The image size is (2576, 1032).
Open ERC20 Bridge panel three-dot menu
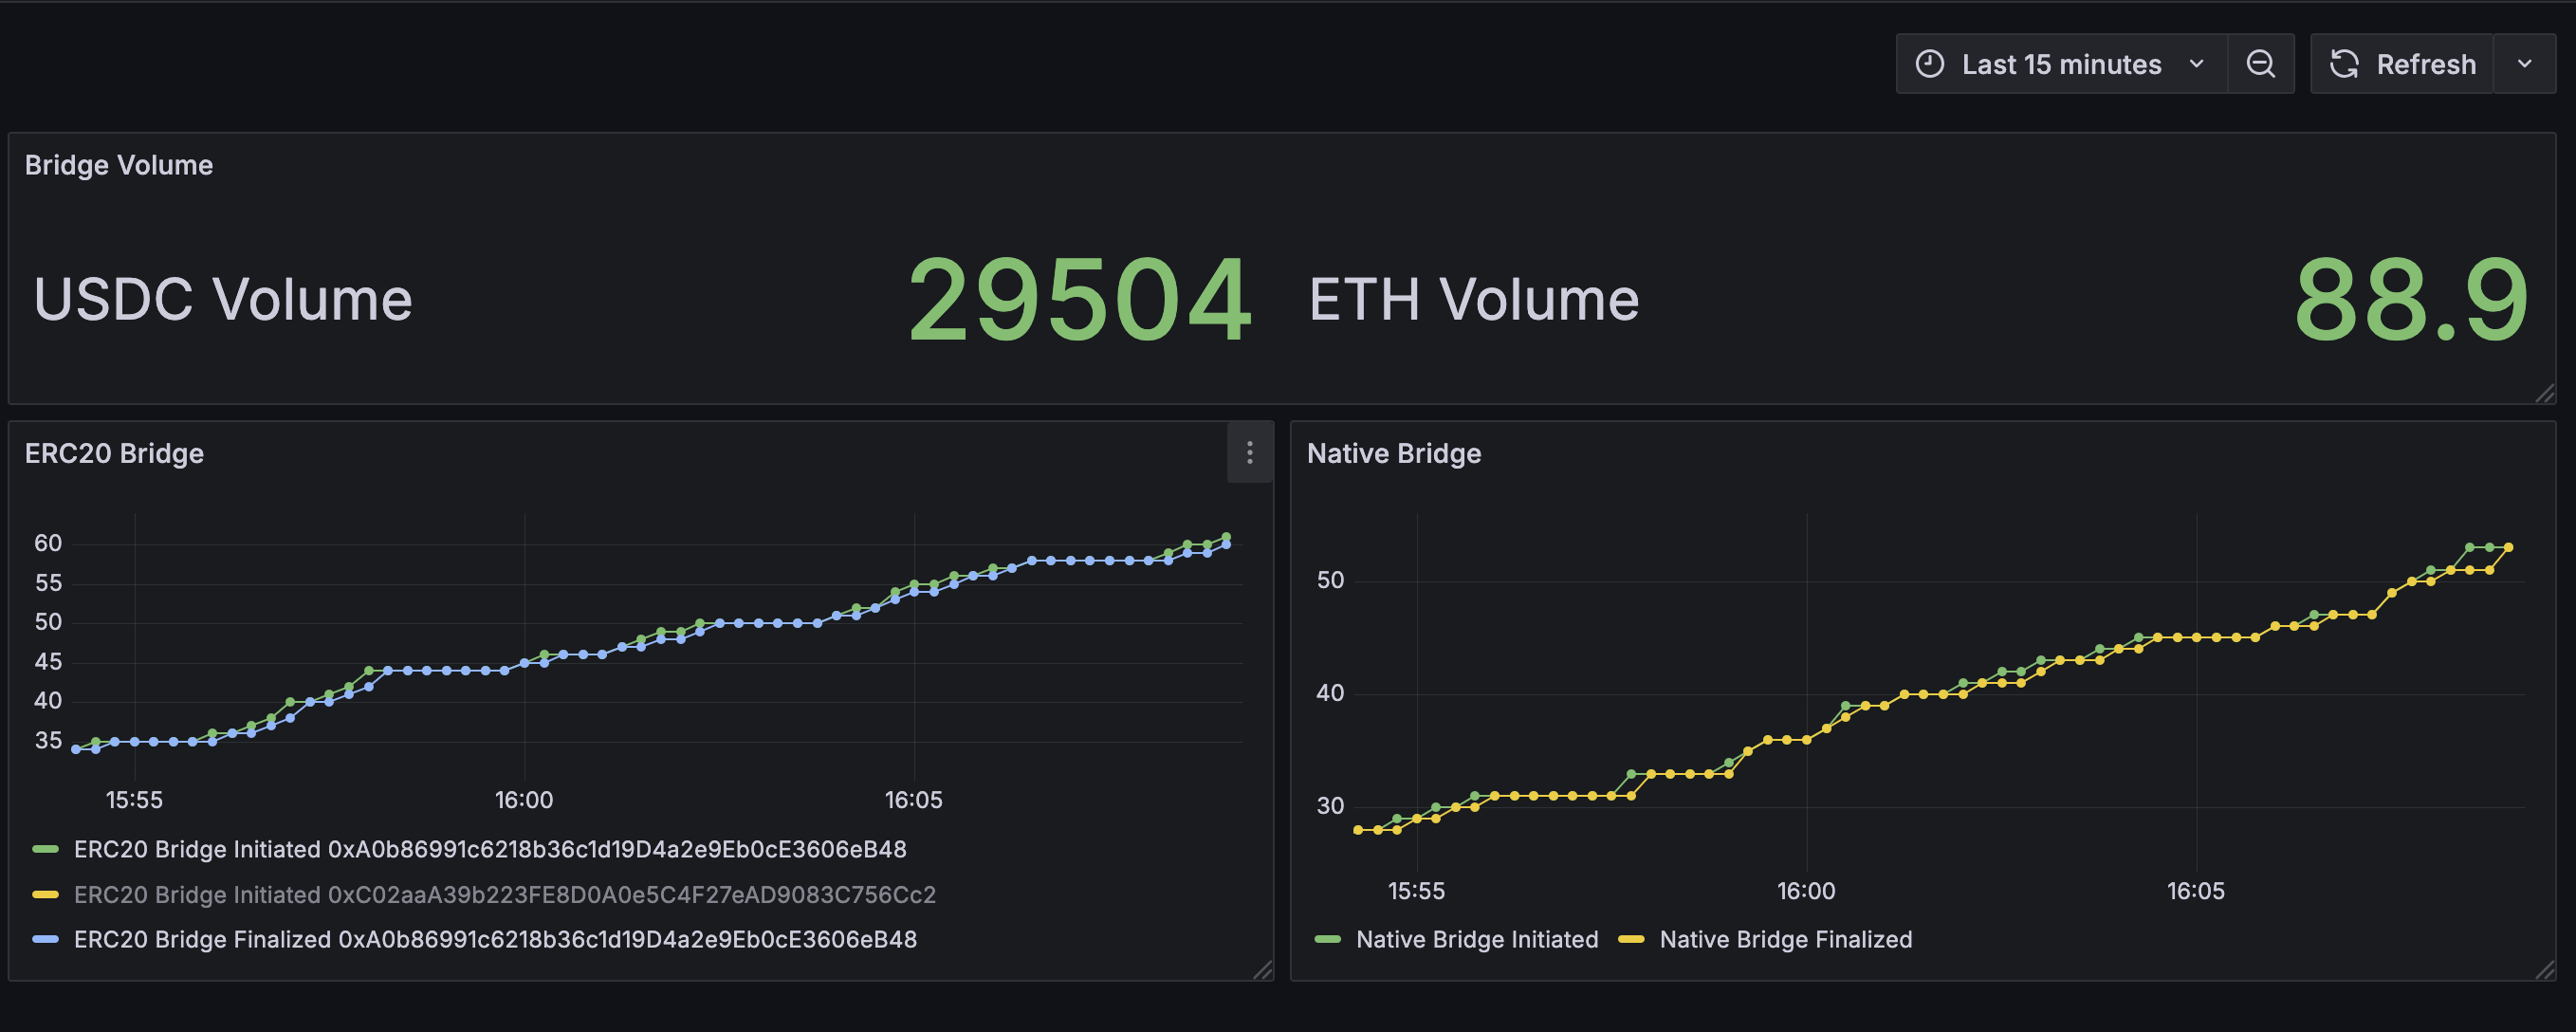1249,453
